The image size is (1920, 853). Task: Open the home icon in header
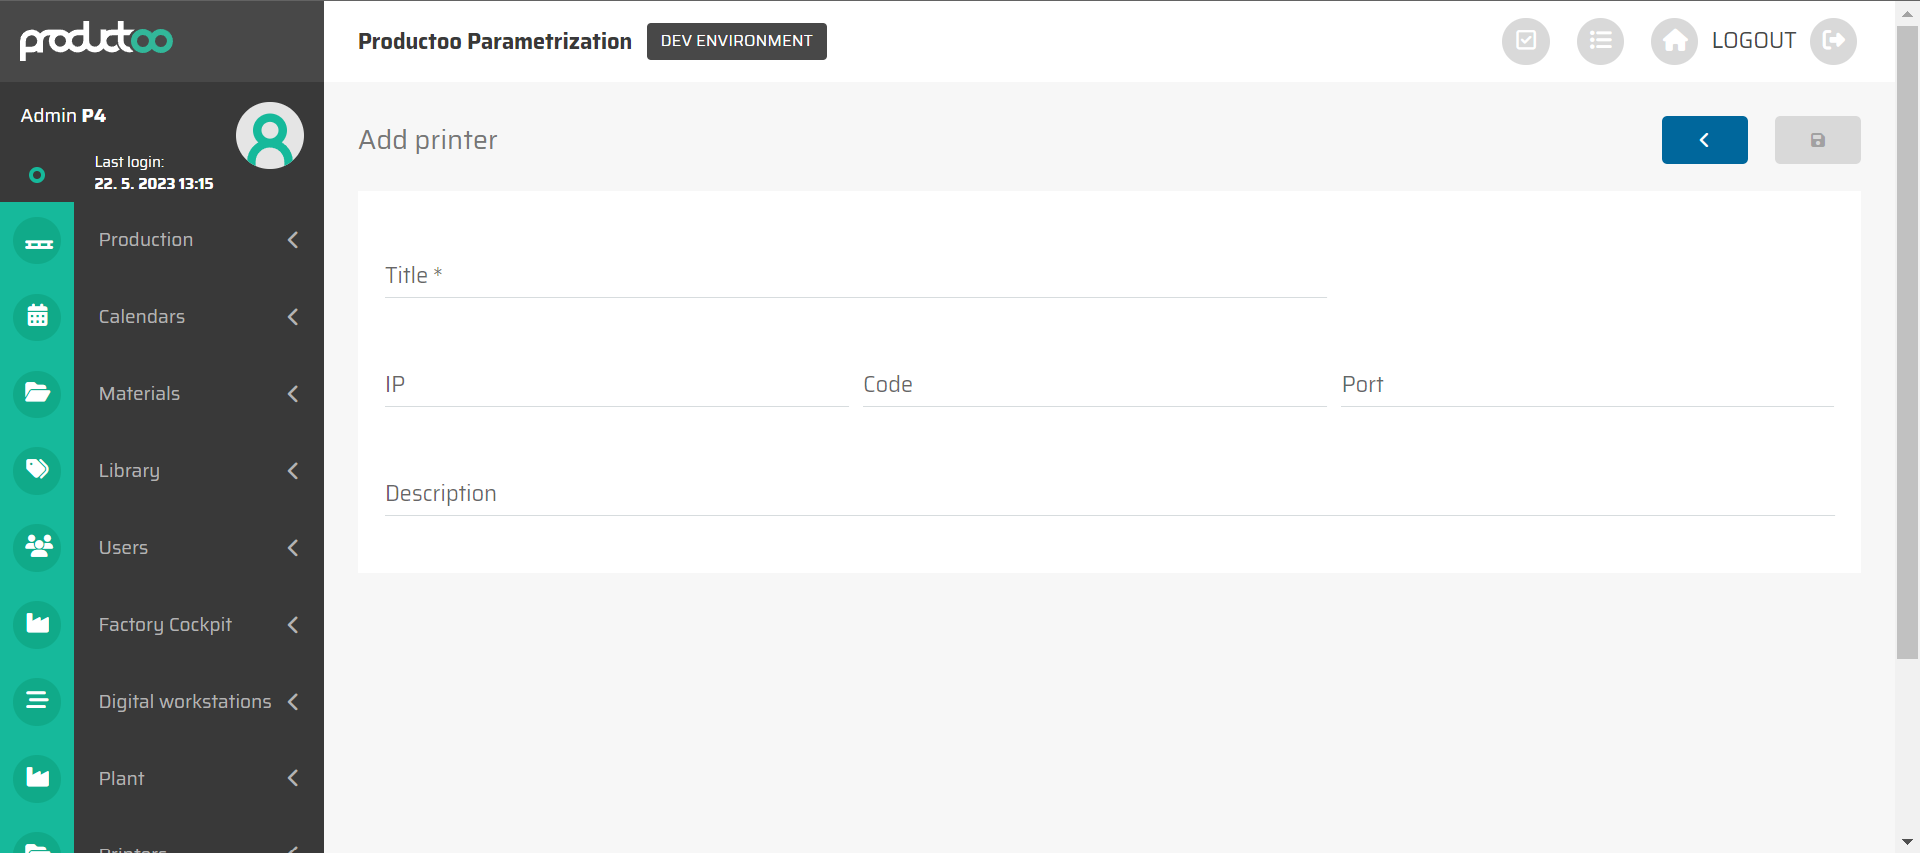pyautogui.click(x=1674, y=41)
